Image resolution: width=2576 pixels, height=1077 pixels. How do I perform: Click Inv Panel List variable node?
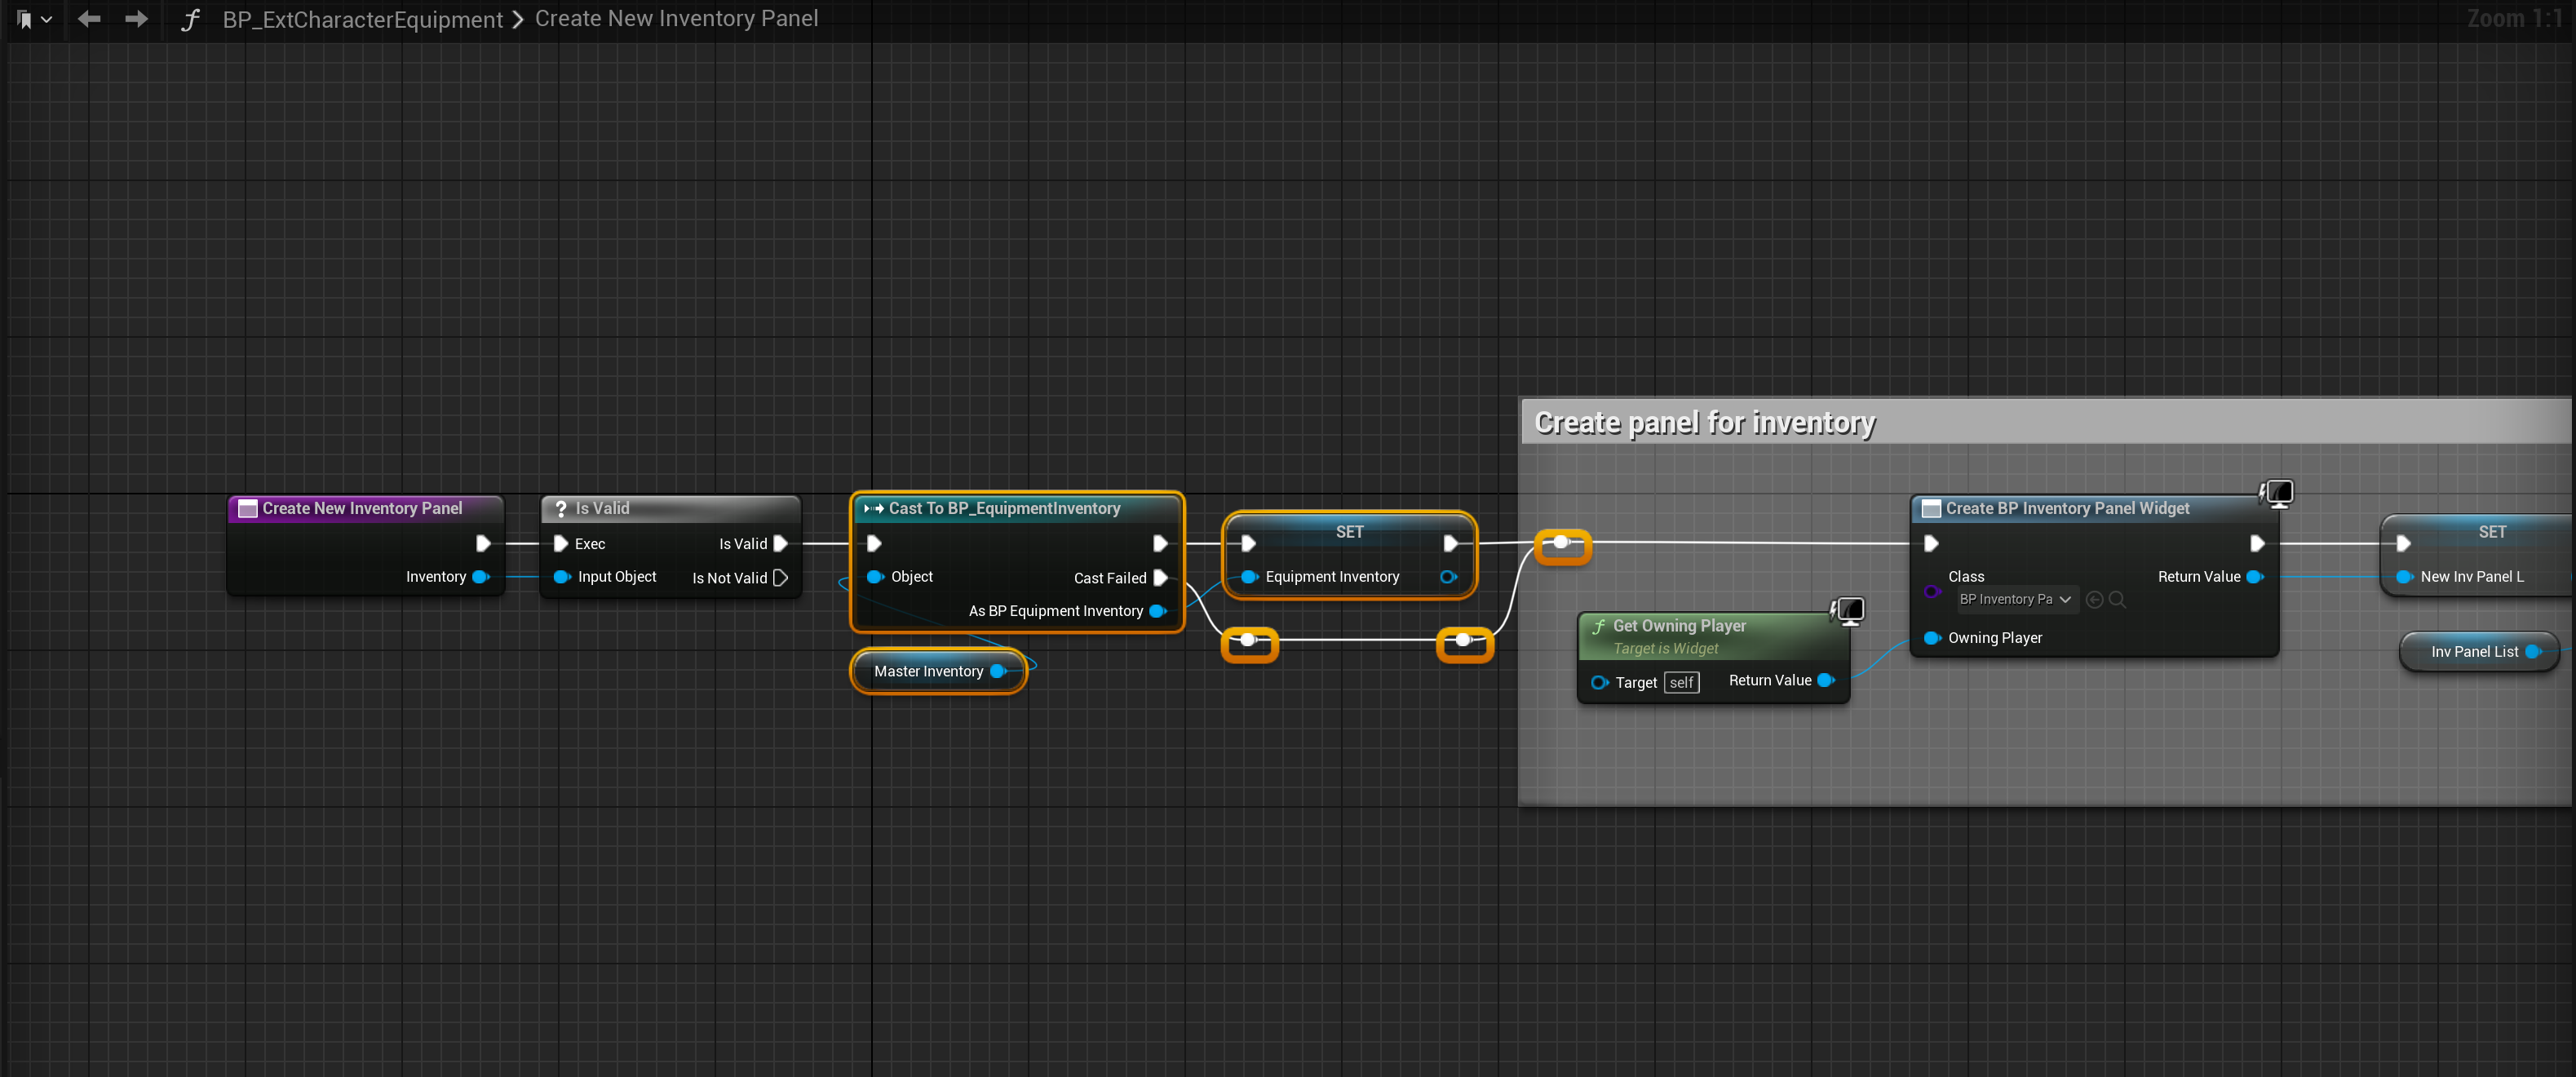tap(2474, 651)
